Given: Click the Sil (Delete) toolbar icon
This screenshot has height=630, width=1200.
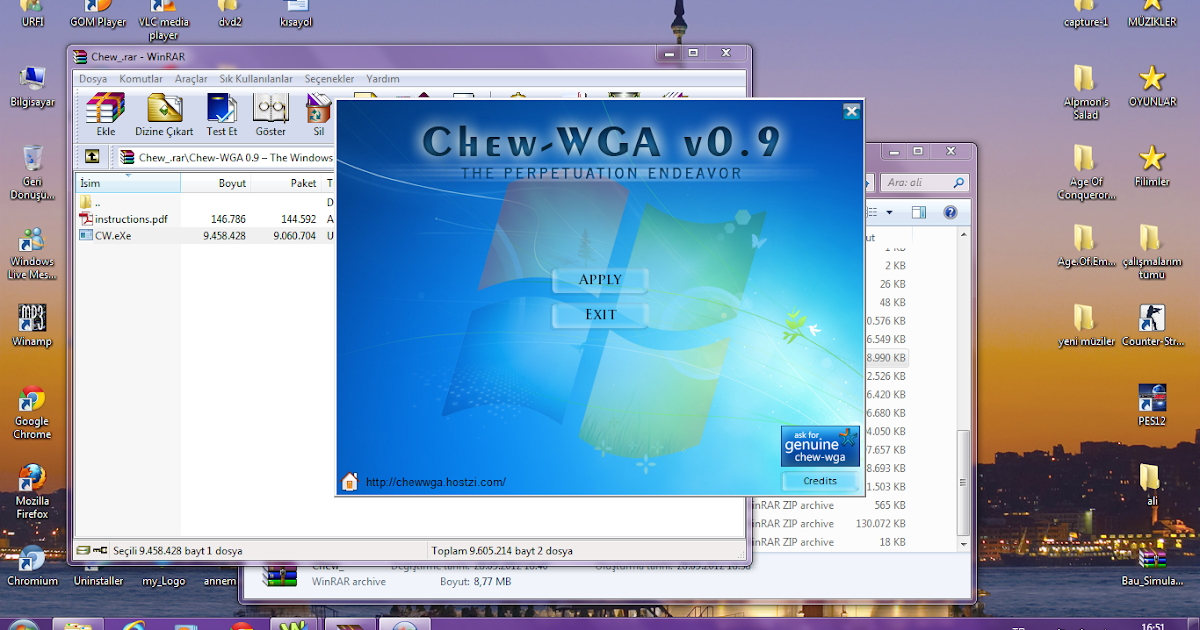Looking at the screenshot, I should coord(318,115).
